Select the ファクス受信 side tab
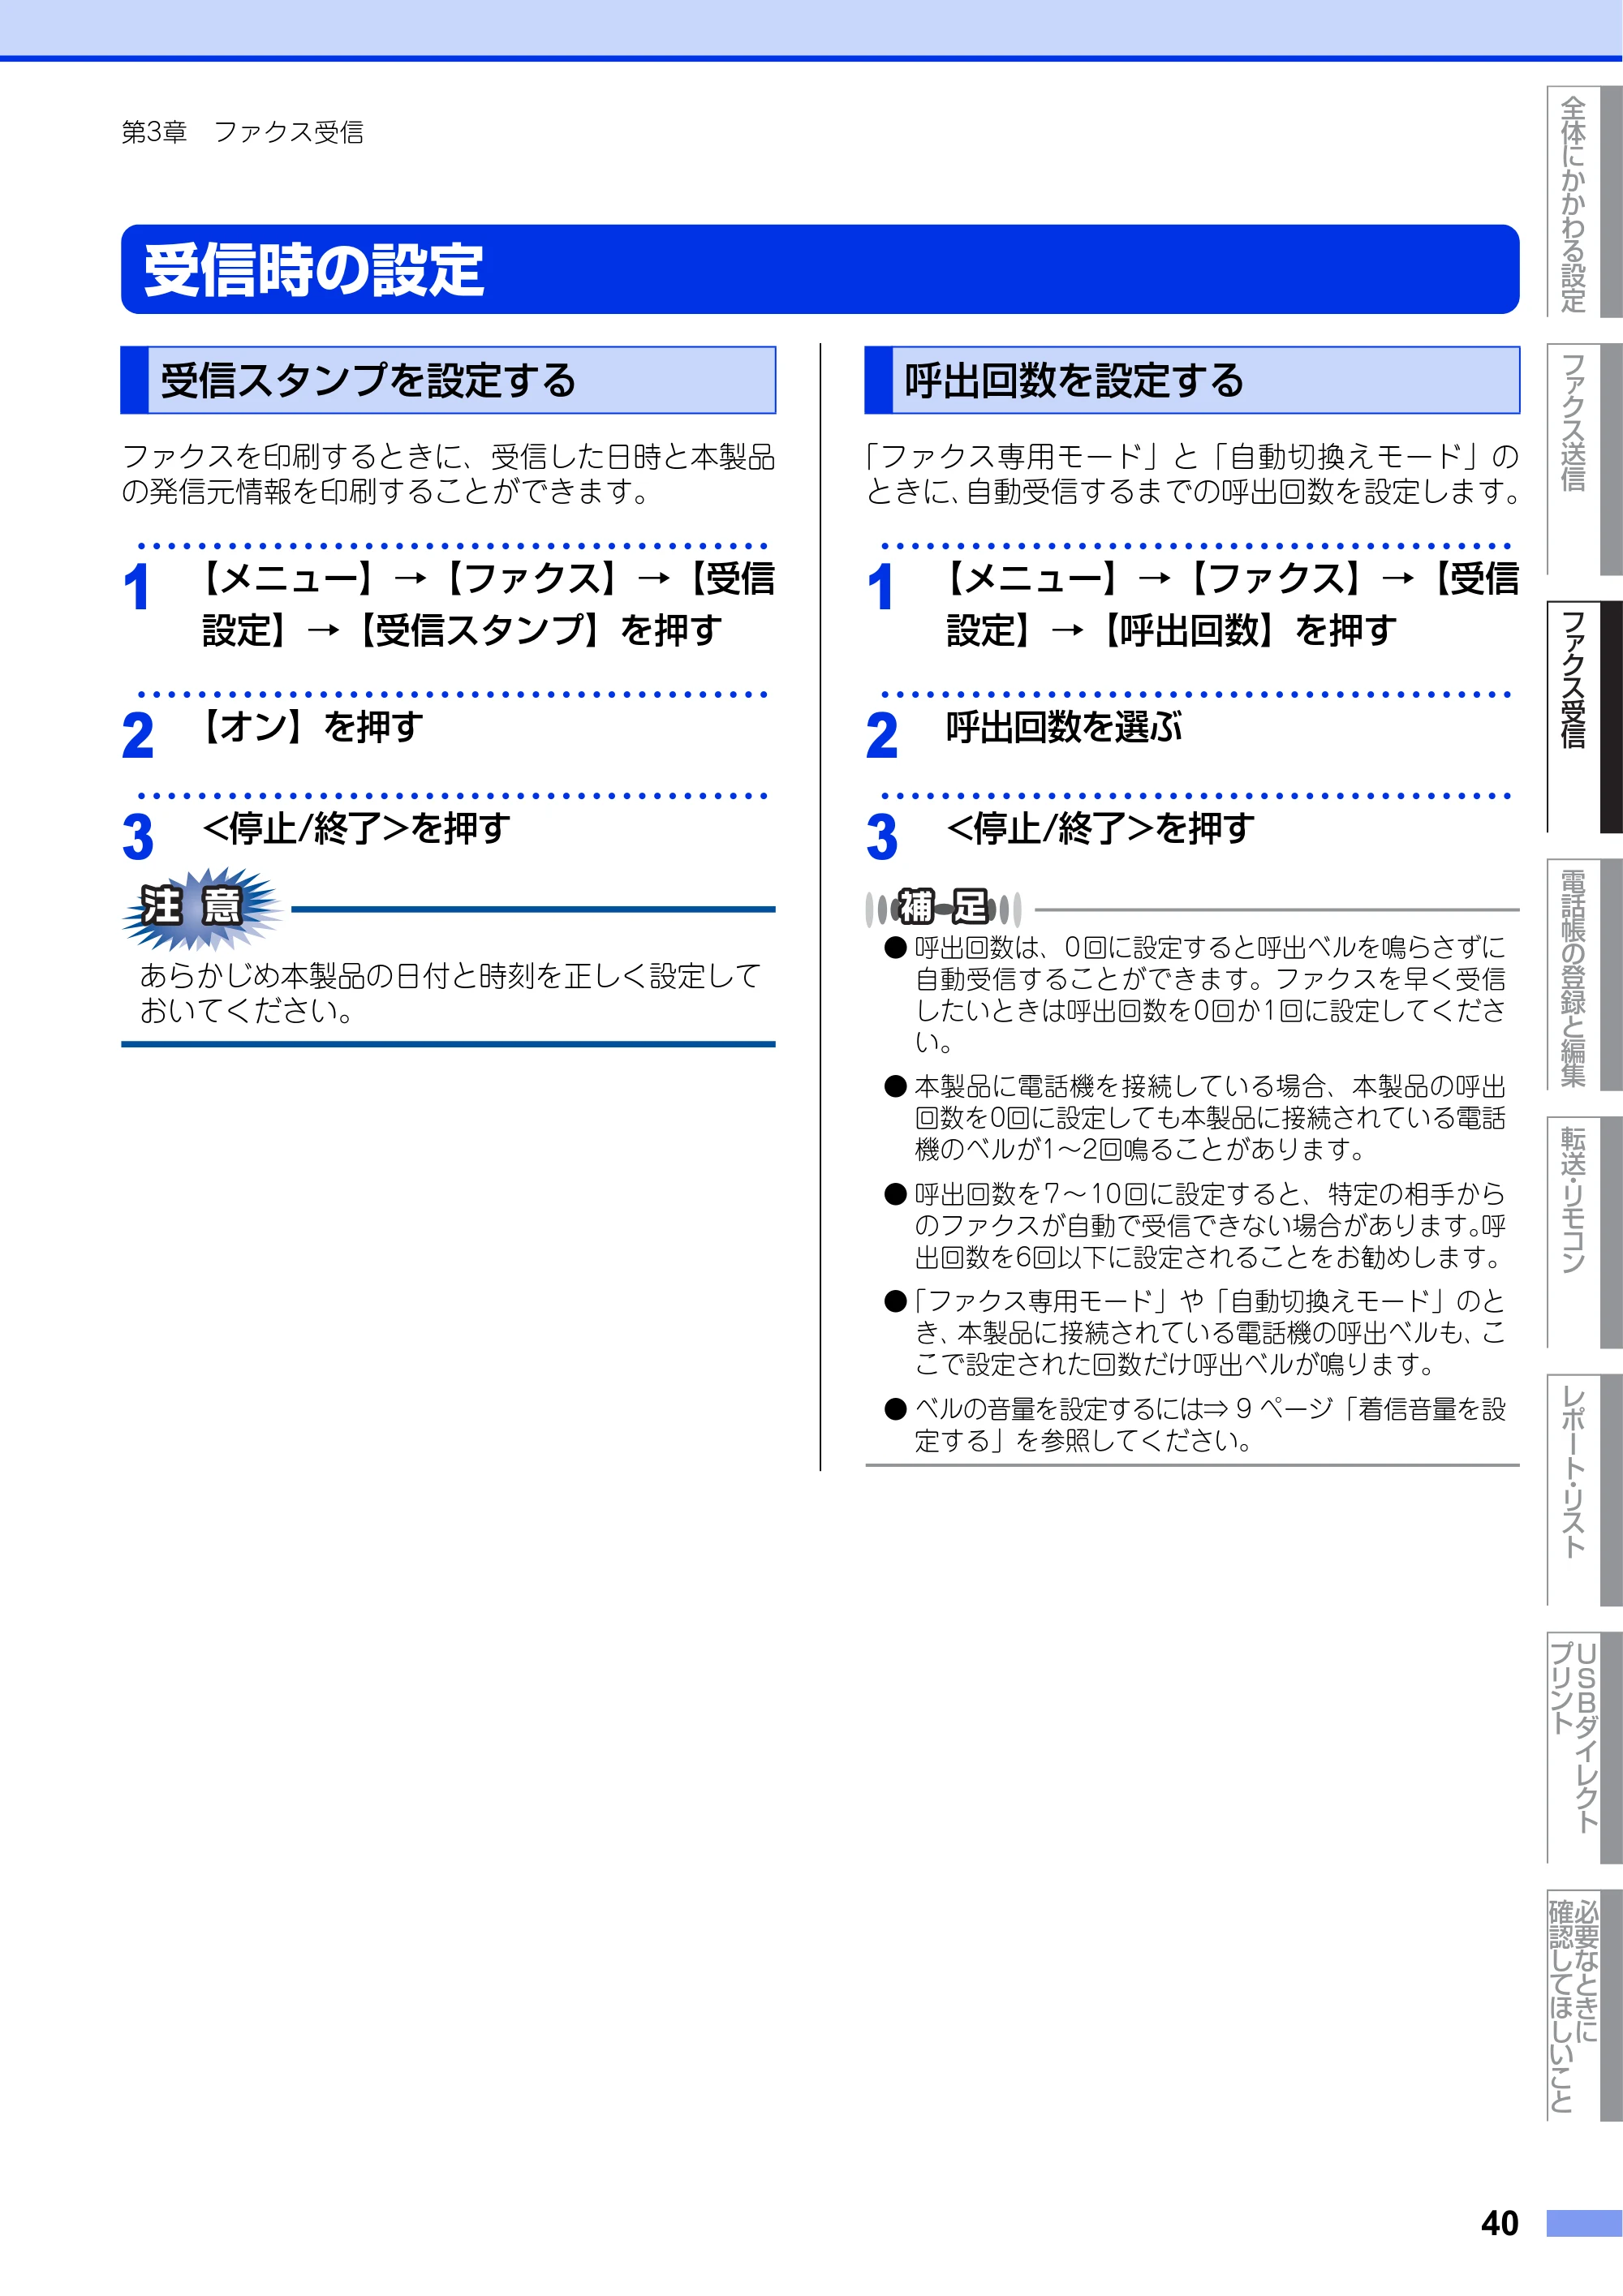 (1584, 716)
